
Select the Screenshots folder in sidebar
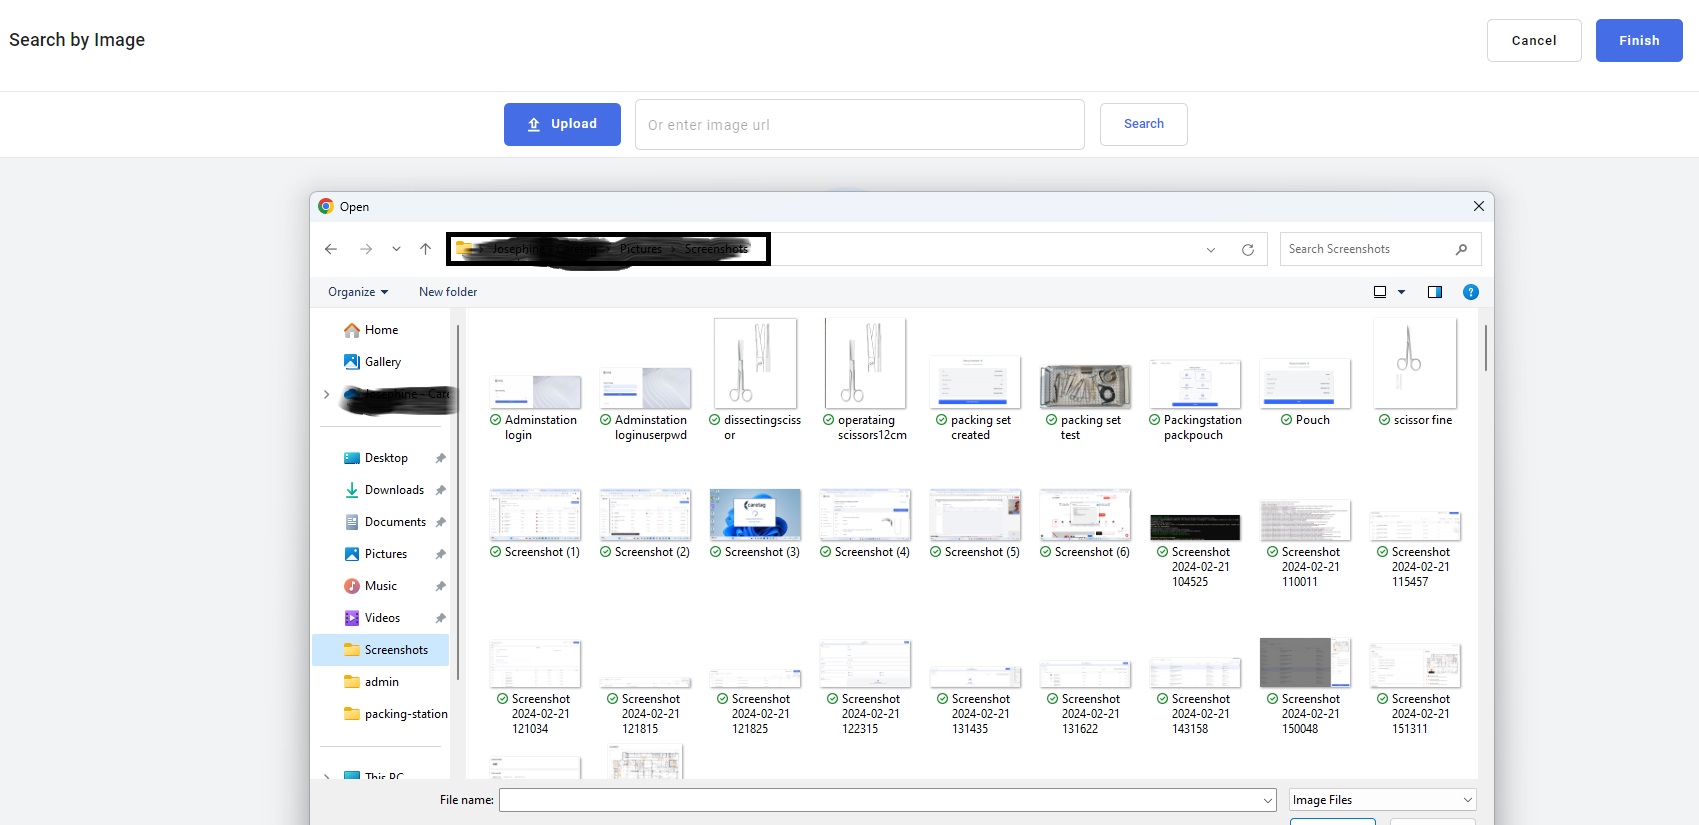[x=381, y=650]
